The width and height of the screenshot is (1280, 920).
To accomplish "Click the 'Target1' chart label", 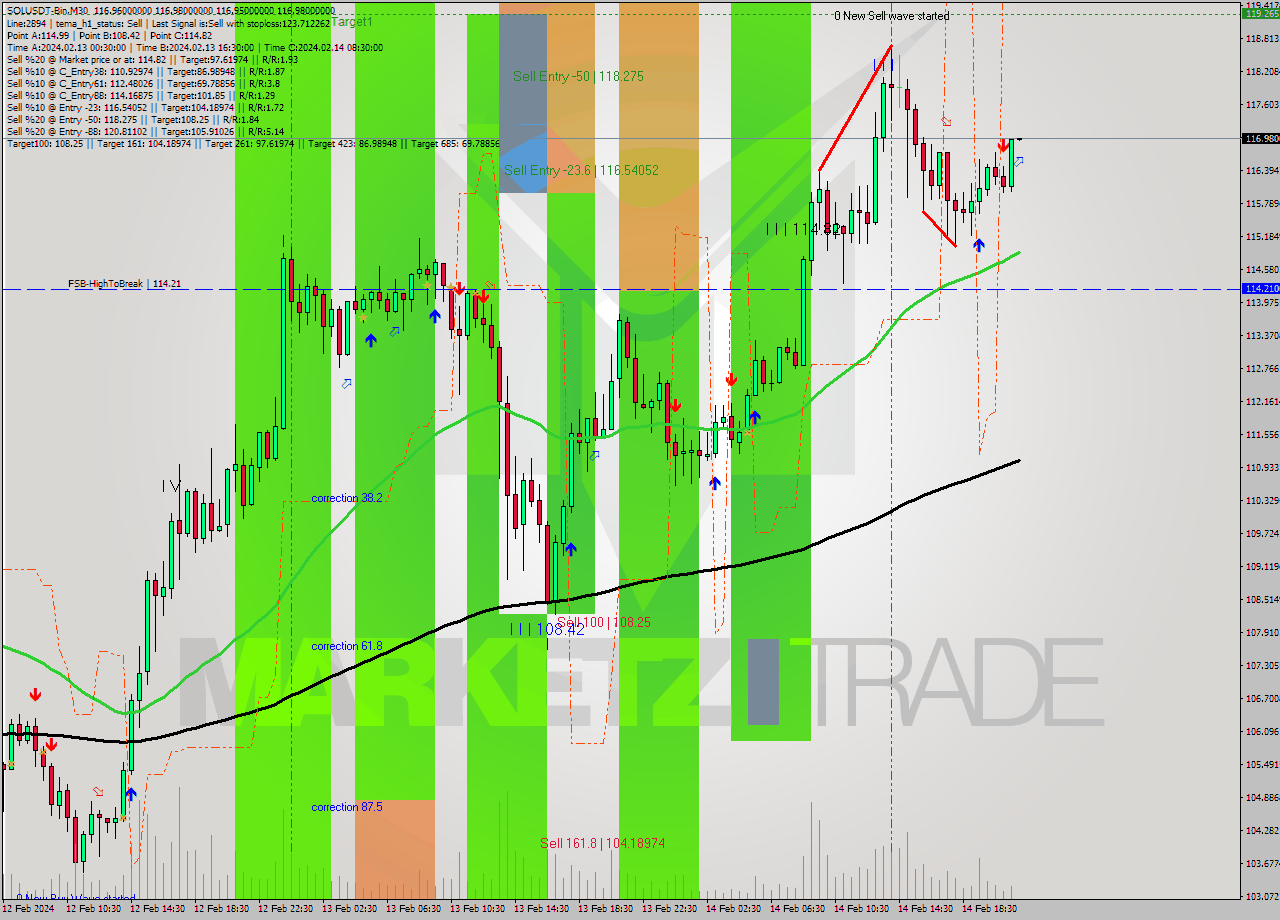I will click(x=351, y=21).
